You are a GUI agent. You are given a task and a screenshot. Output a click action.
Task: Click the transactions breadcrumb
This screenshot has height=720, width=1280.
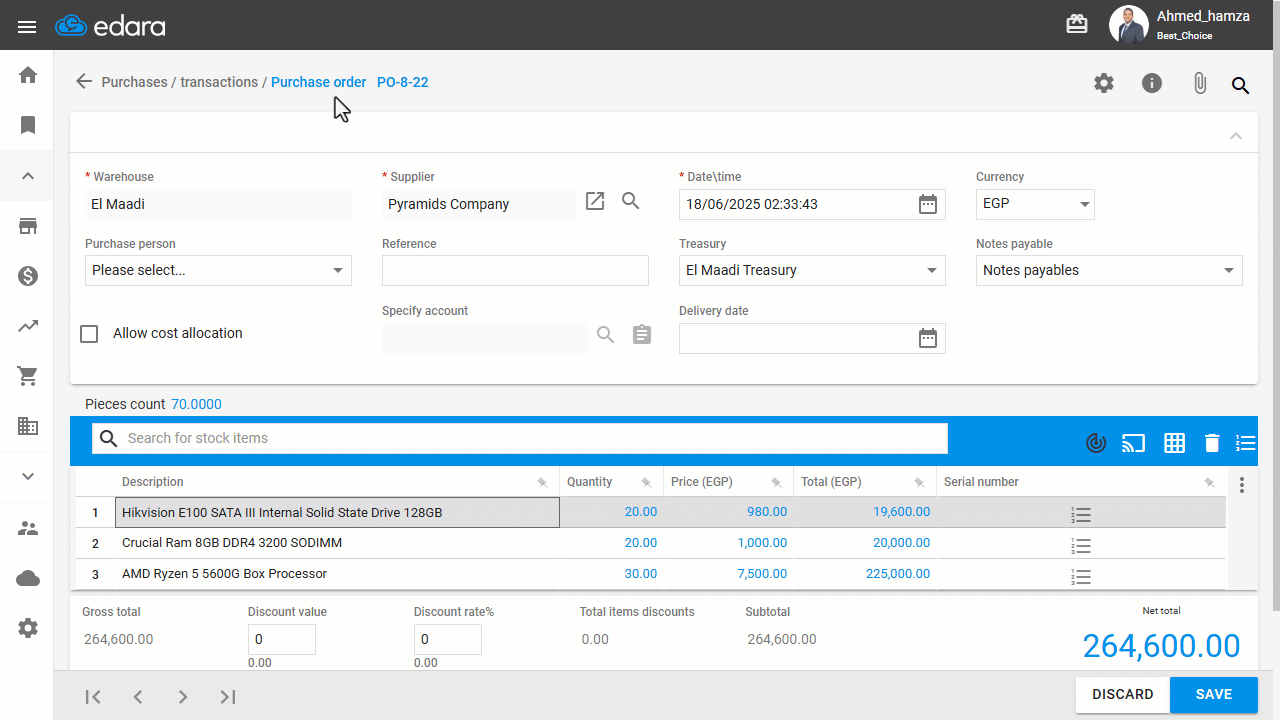point(219,82)
